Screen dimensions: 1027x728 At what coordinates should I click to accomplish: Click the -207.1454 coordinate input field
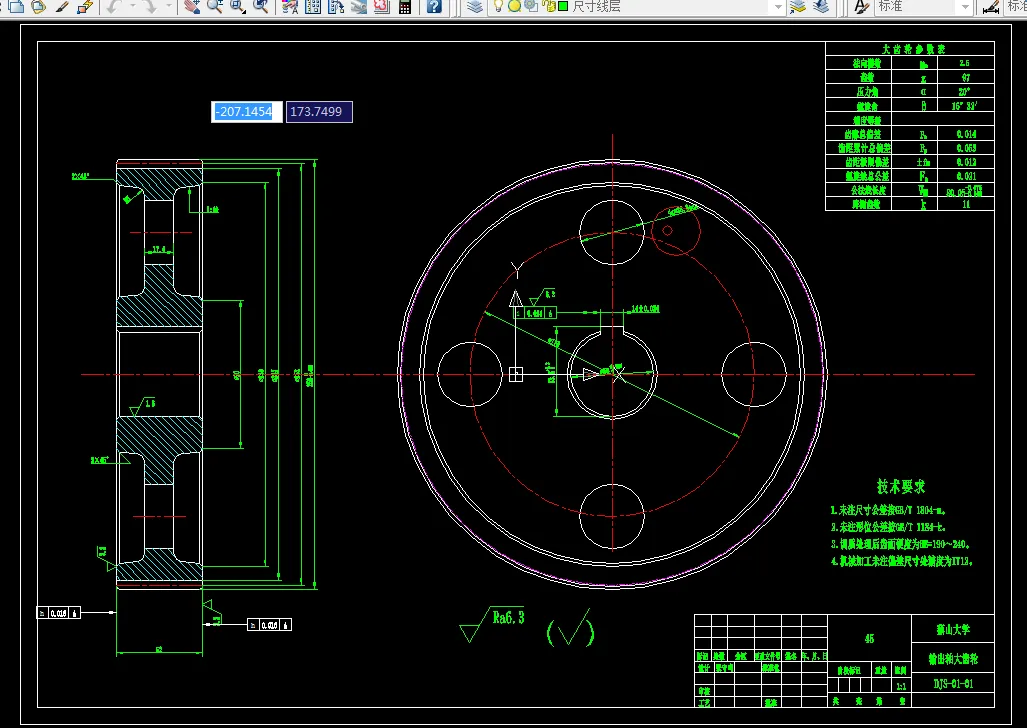tap(247, 112)
